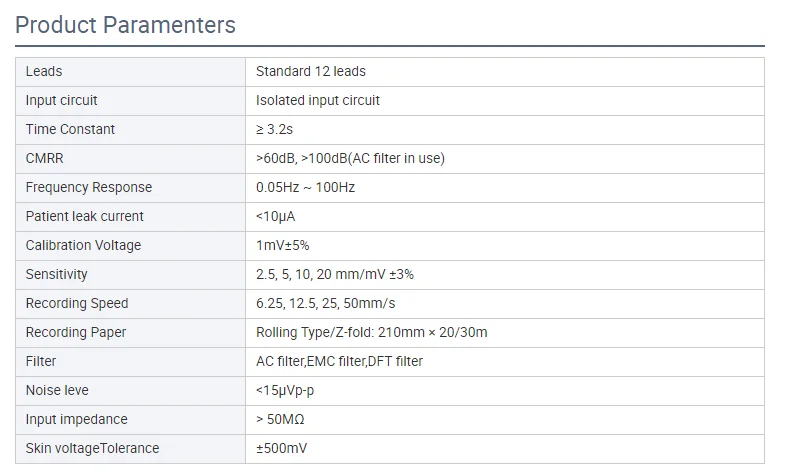Click the Input circuit label

pyautogui.click(x=62, y=101)
